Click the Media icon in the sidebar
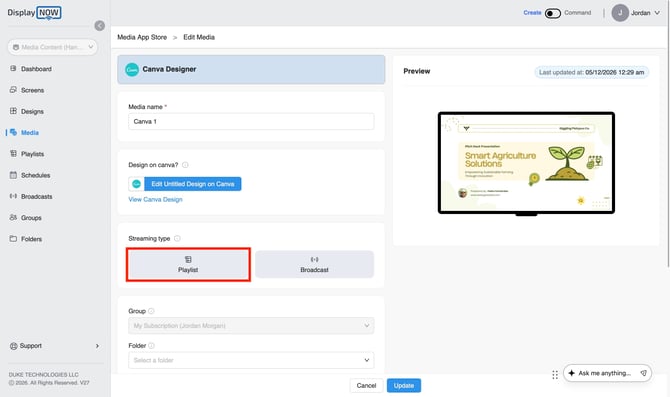The height and width of the screenshot is (397, 670). tap(13, 132)
